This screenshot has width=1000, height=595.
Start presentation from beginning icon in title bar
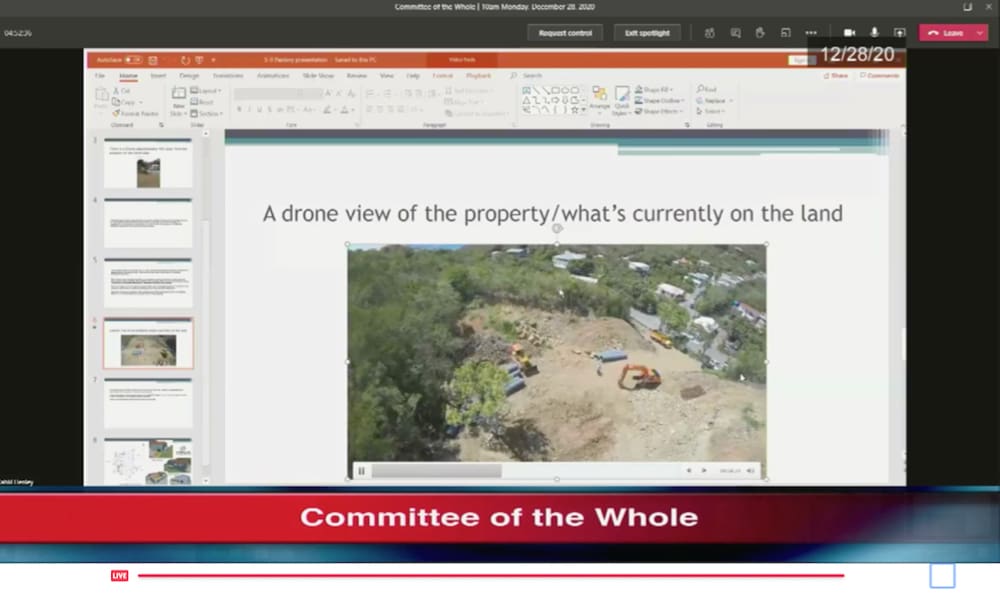199,60
